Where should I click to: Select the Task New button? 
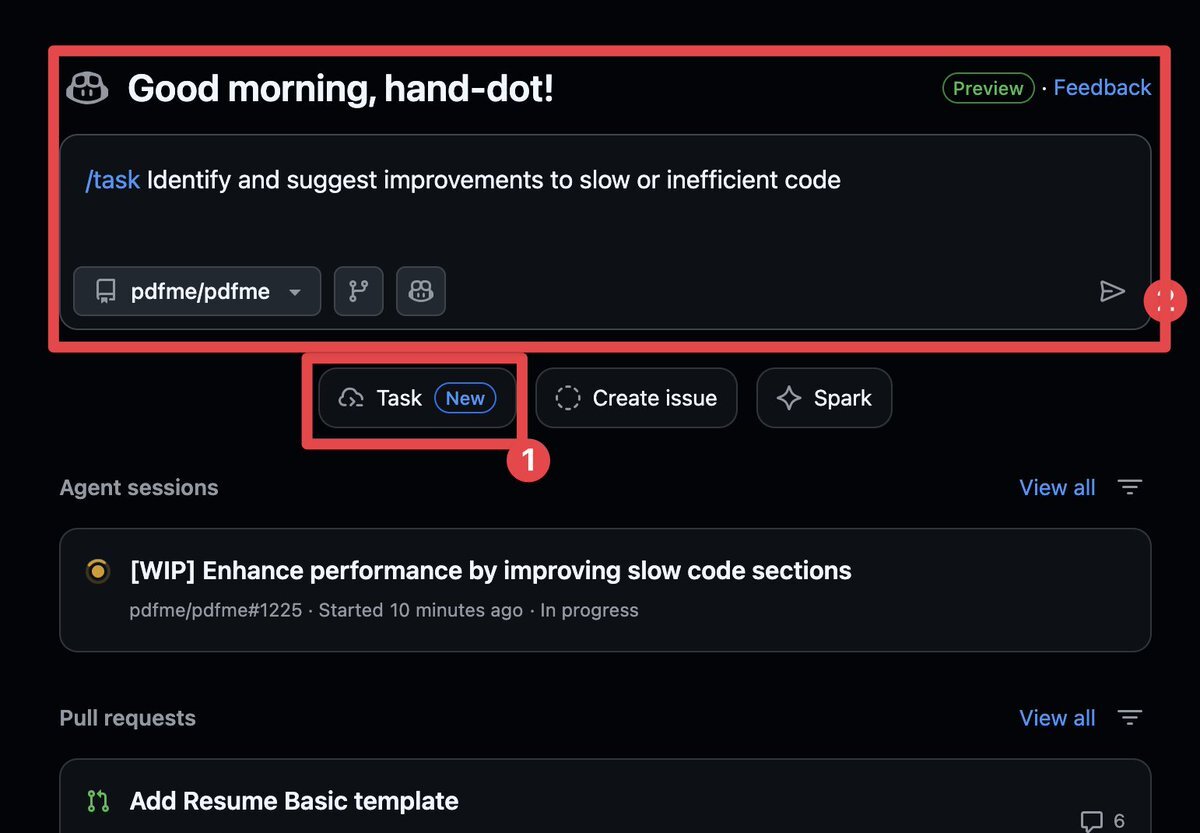coord(418,398)
